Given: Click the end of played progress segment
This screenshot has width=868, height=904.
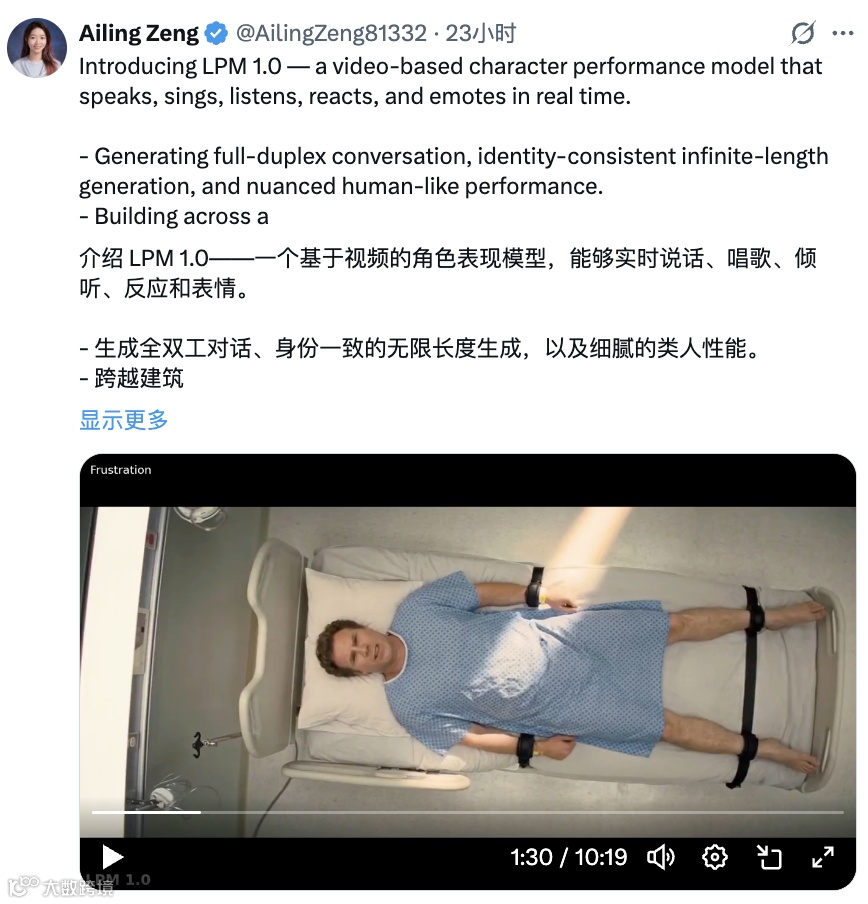Looking at the screenshot, I should pyautogui.click(x=201, y=812).
